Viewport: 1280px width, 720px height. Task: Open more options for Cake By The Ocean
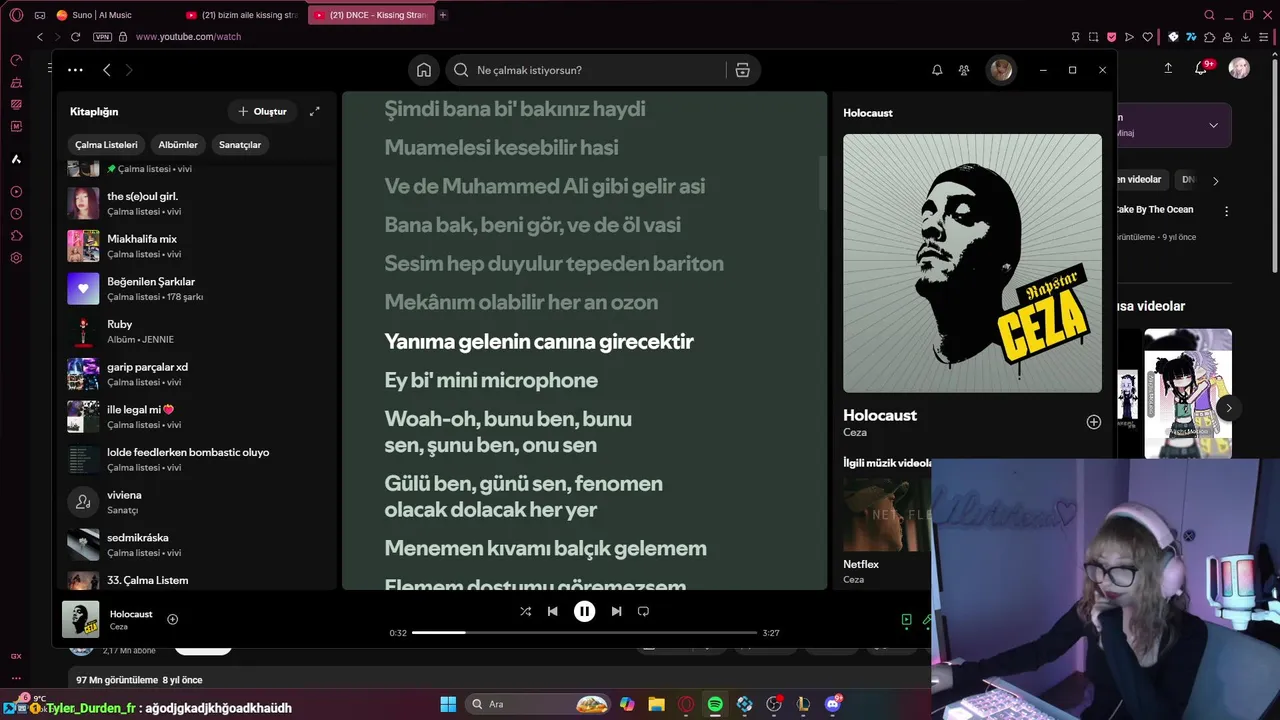[1226, 211]
